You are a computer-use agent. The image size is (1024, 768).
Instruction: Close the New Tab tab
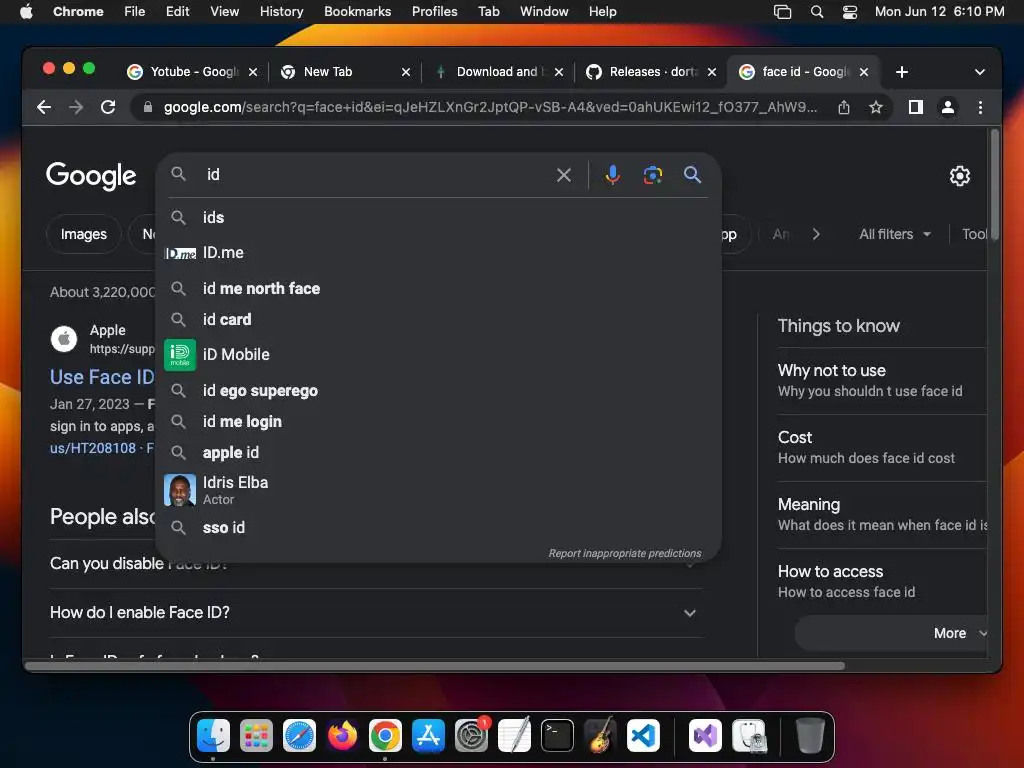tap(406, 72)
